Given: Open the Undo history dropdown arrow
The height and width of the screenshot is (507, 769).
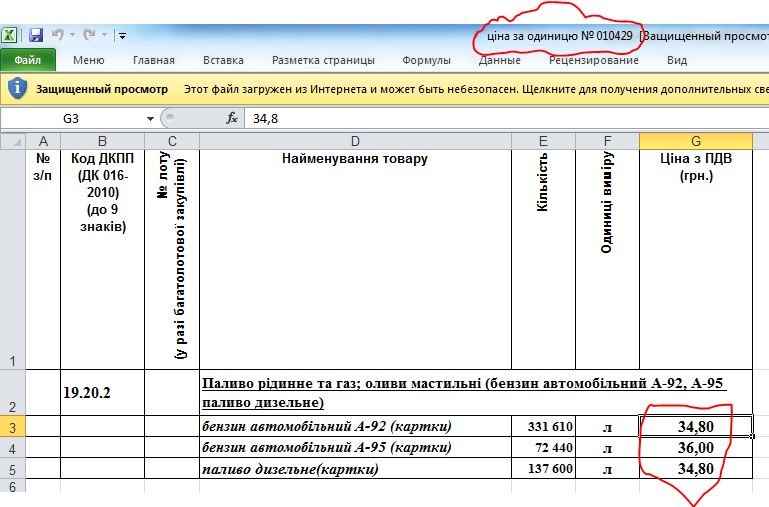Looking at the screenshot, I should (x=73, y=35).
